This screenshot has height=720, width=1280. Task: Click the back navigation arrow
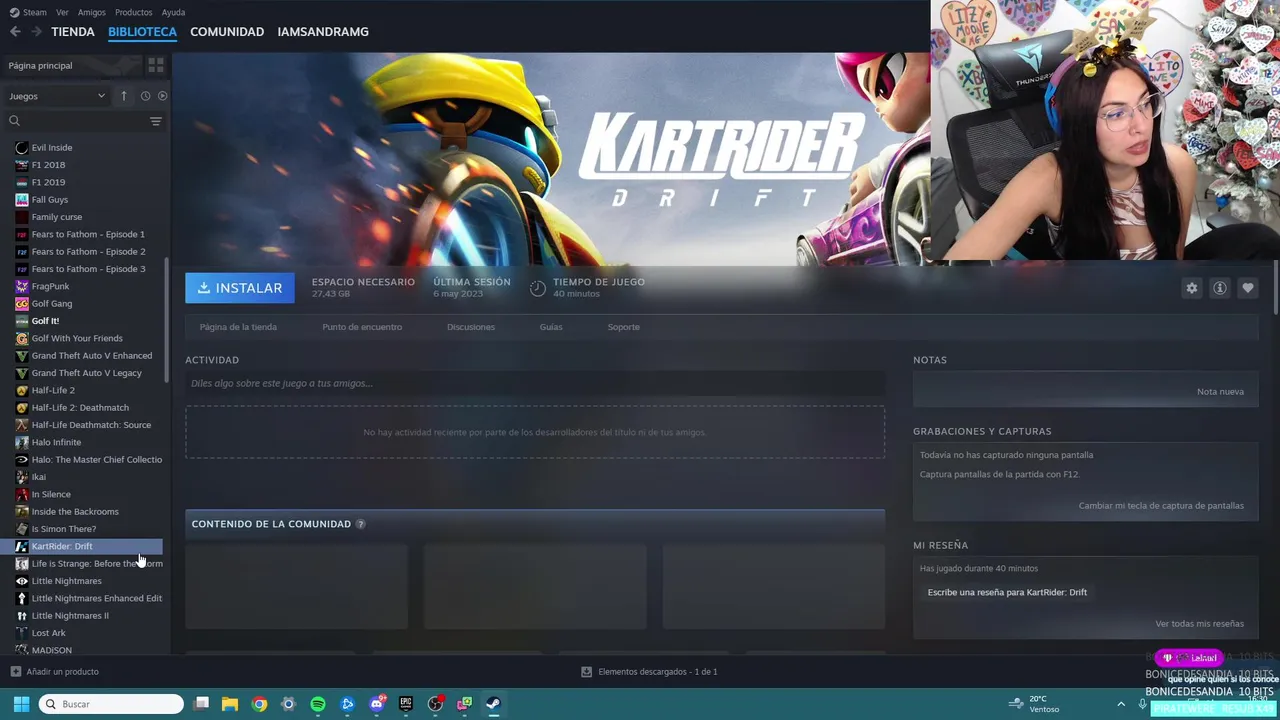(15, 32)
